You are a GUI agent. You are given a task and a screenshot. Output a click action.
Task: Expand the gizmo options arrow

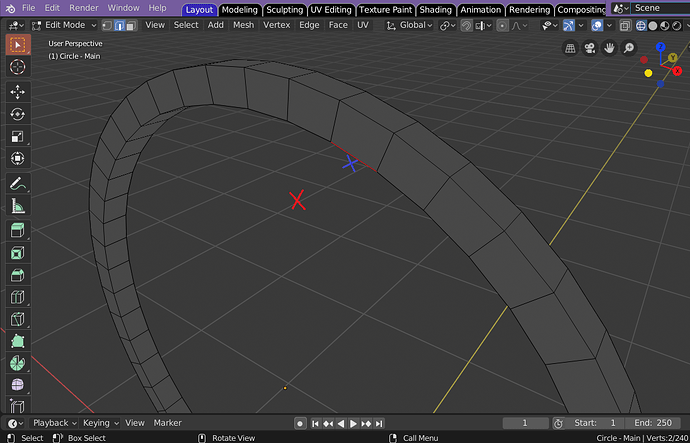(581, 26)
